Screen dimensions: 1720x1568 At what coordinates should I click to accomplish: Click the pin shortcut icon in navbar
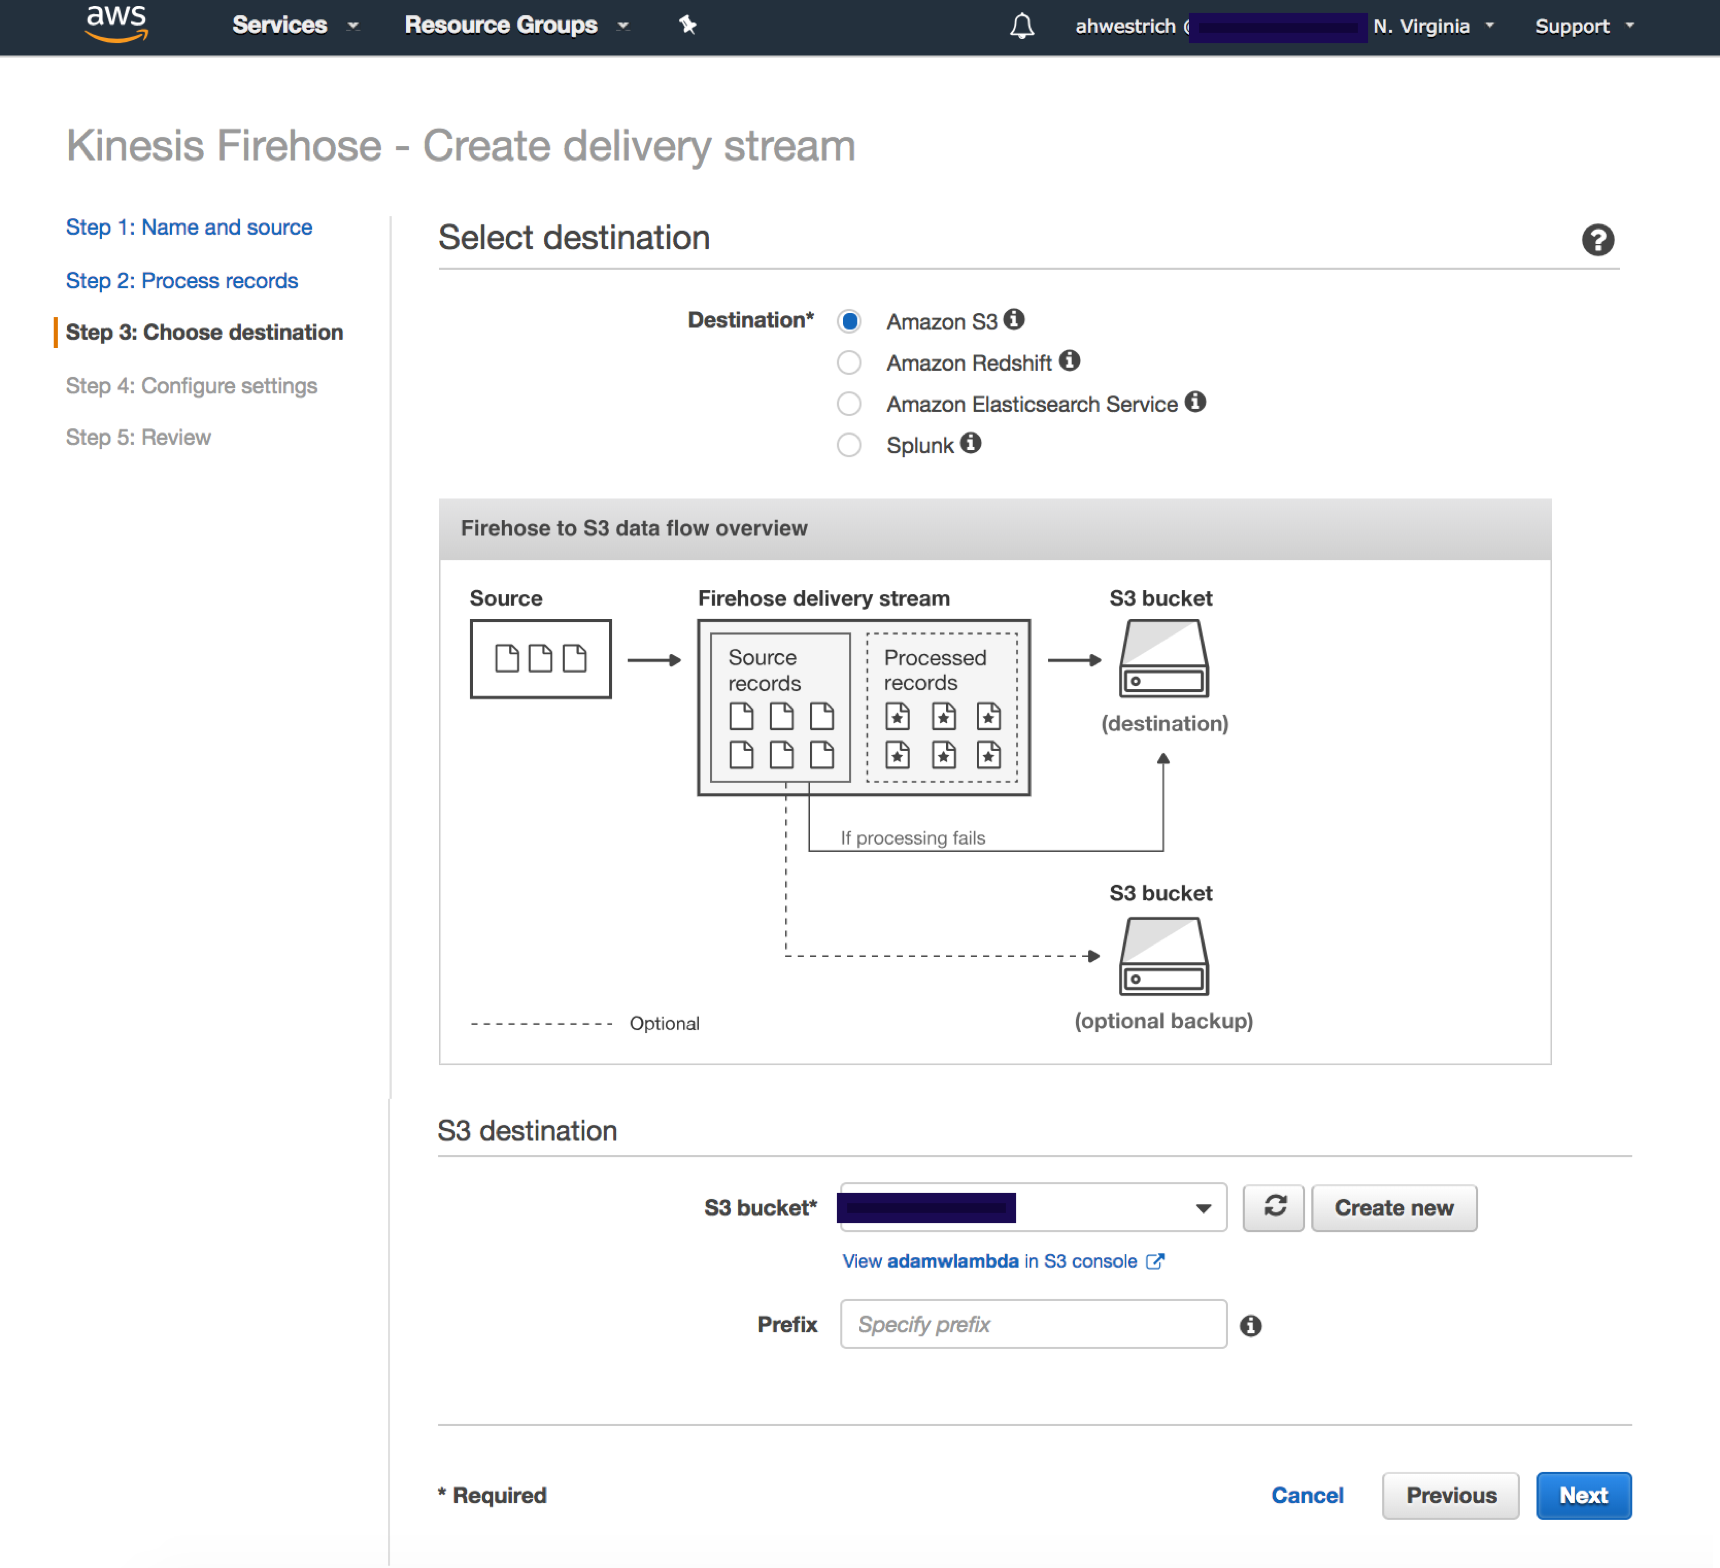click(688, 25)
